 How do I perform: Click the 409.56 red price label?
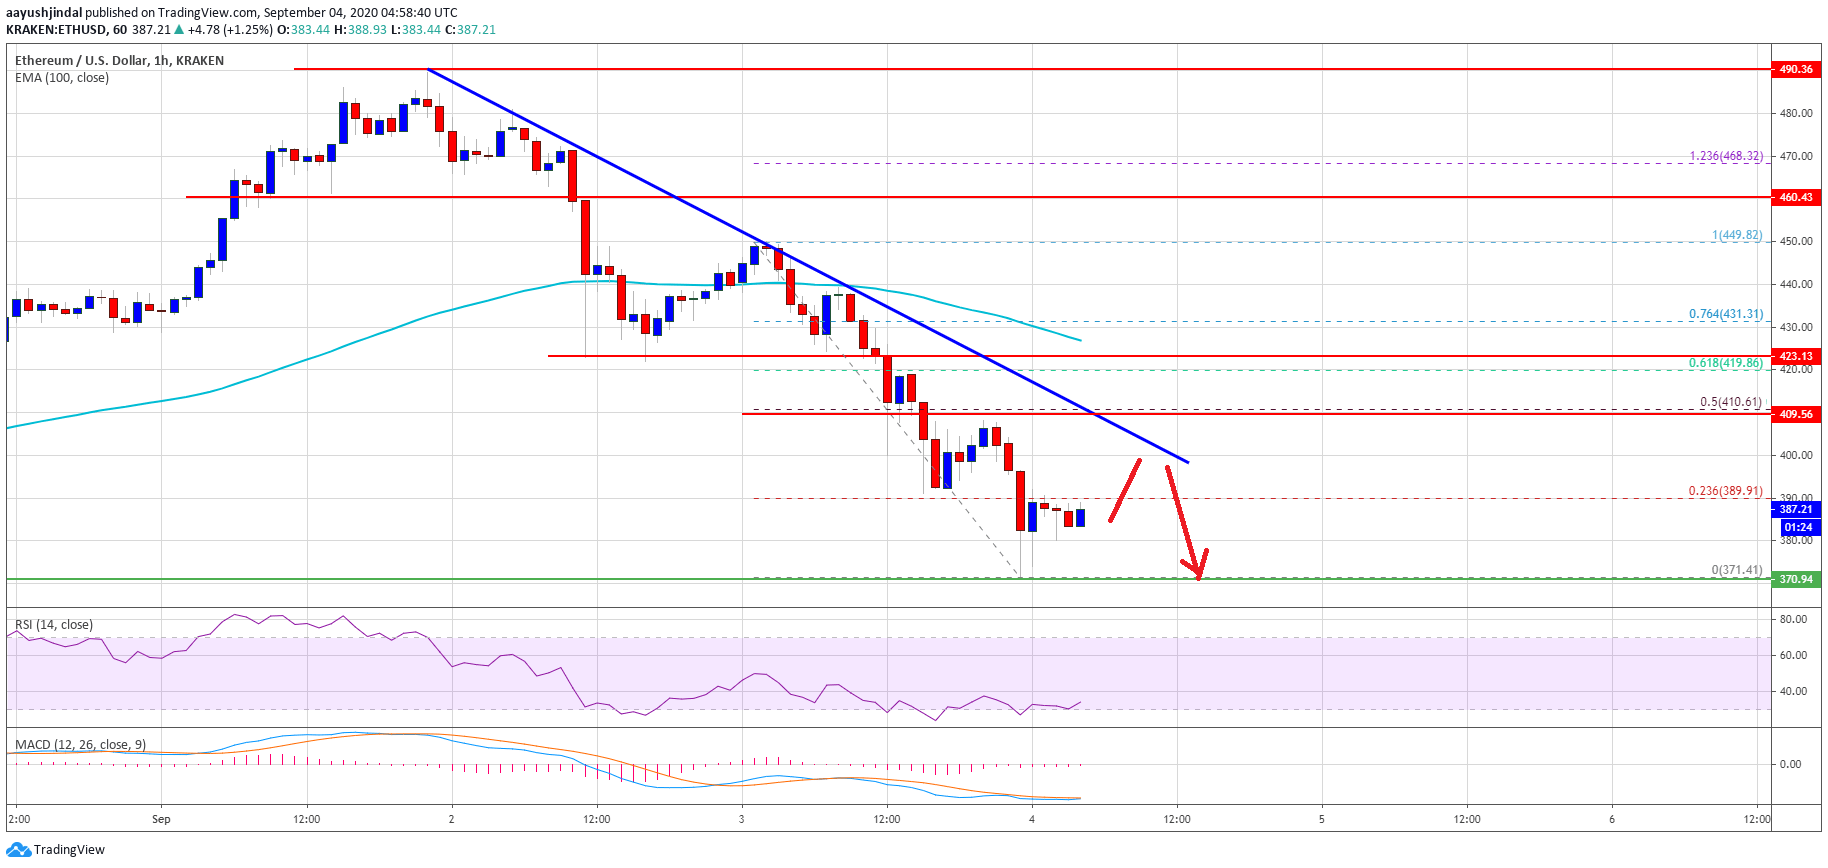click(x=1796, y=414)
